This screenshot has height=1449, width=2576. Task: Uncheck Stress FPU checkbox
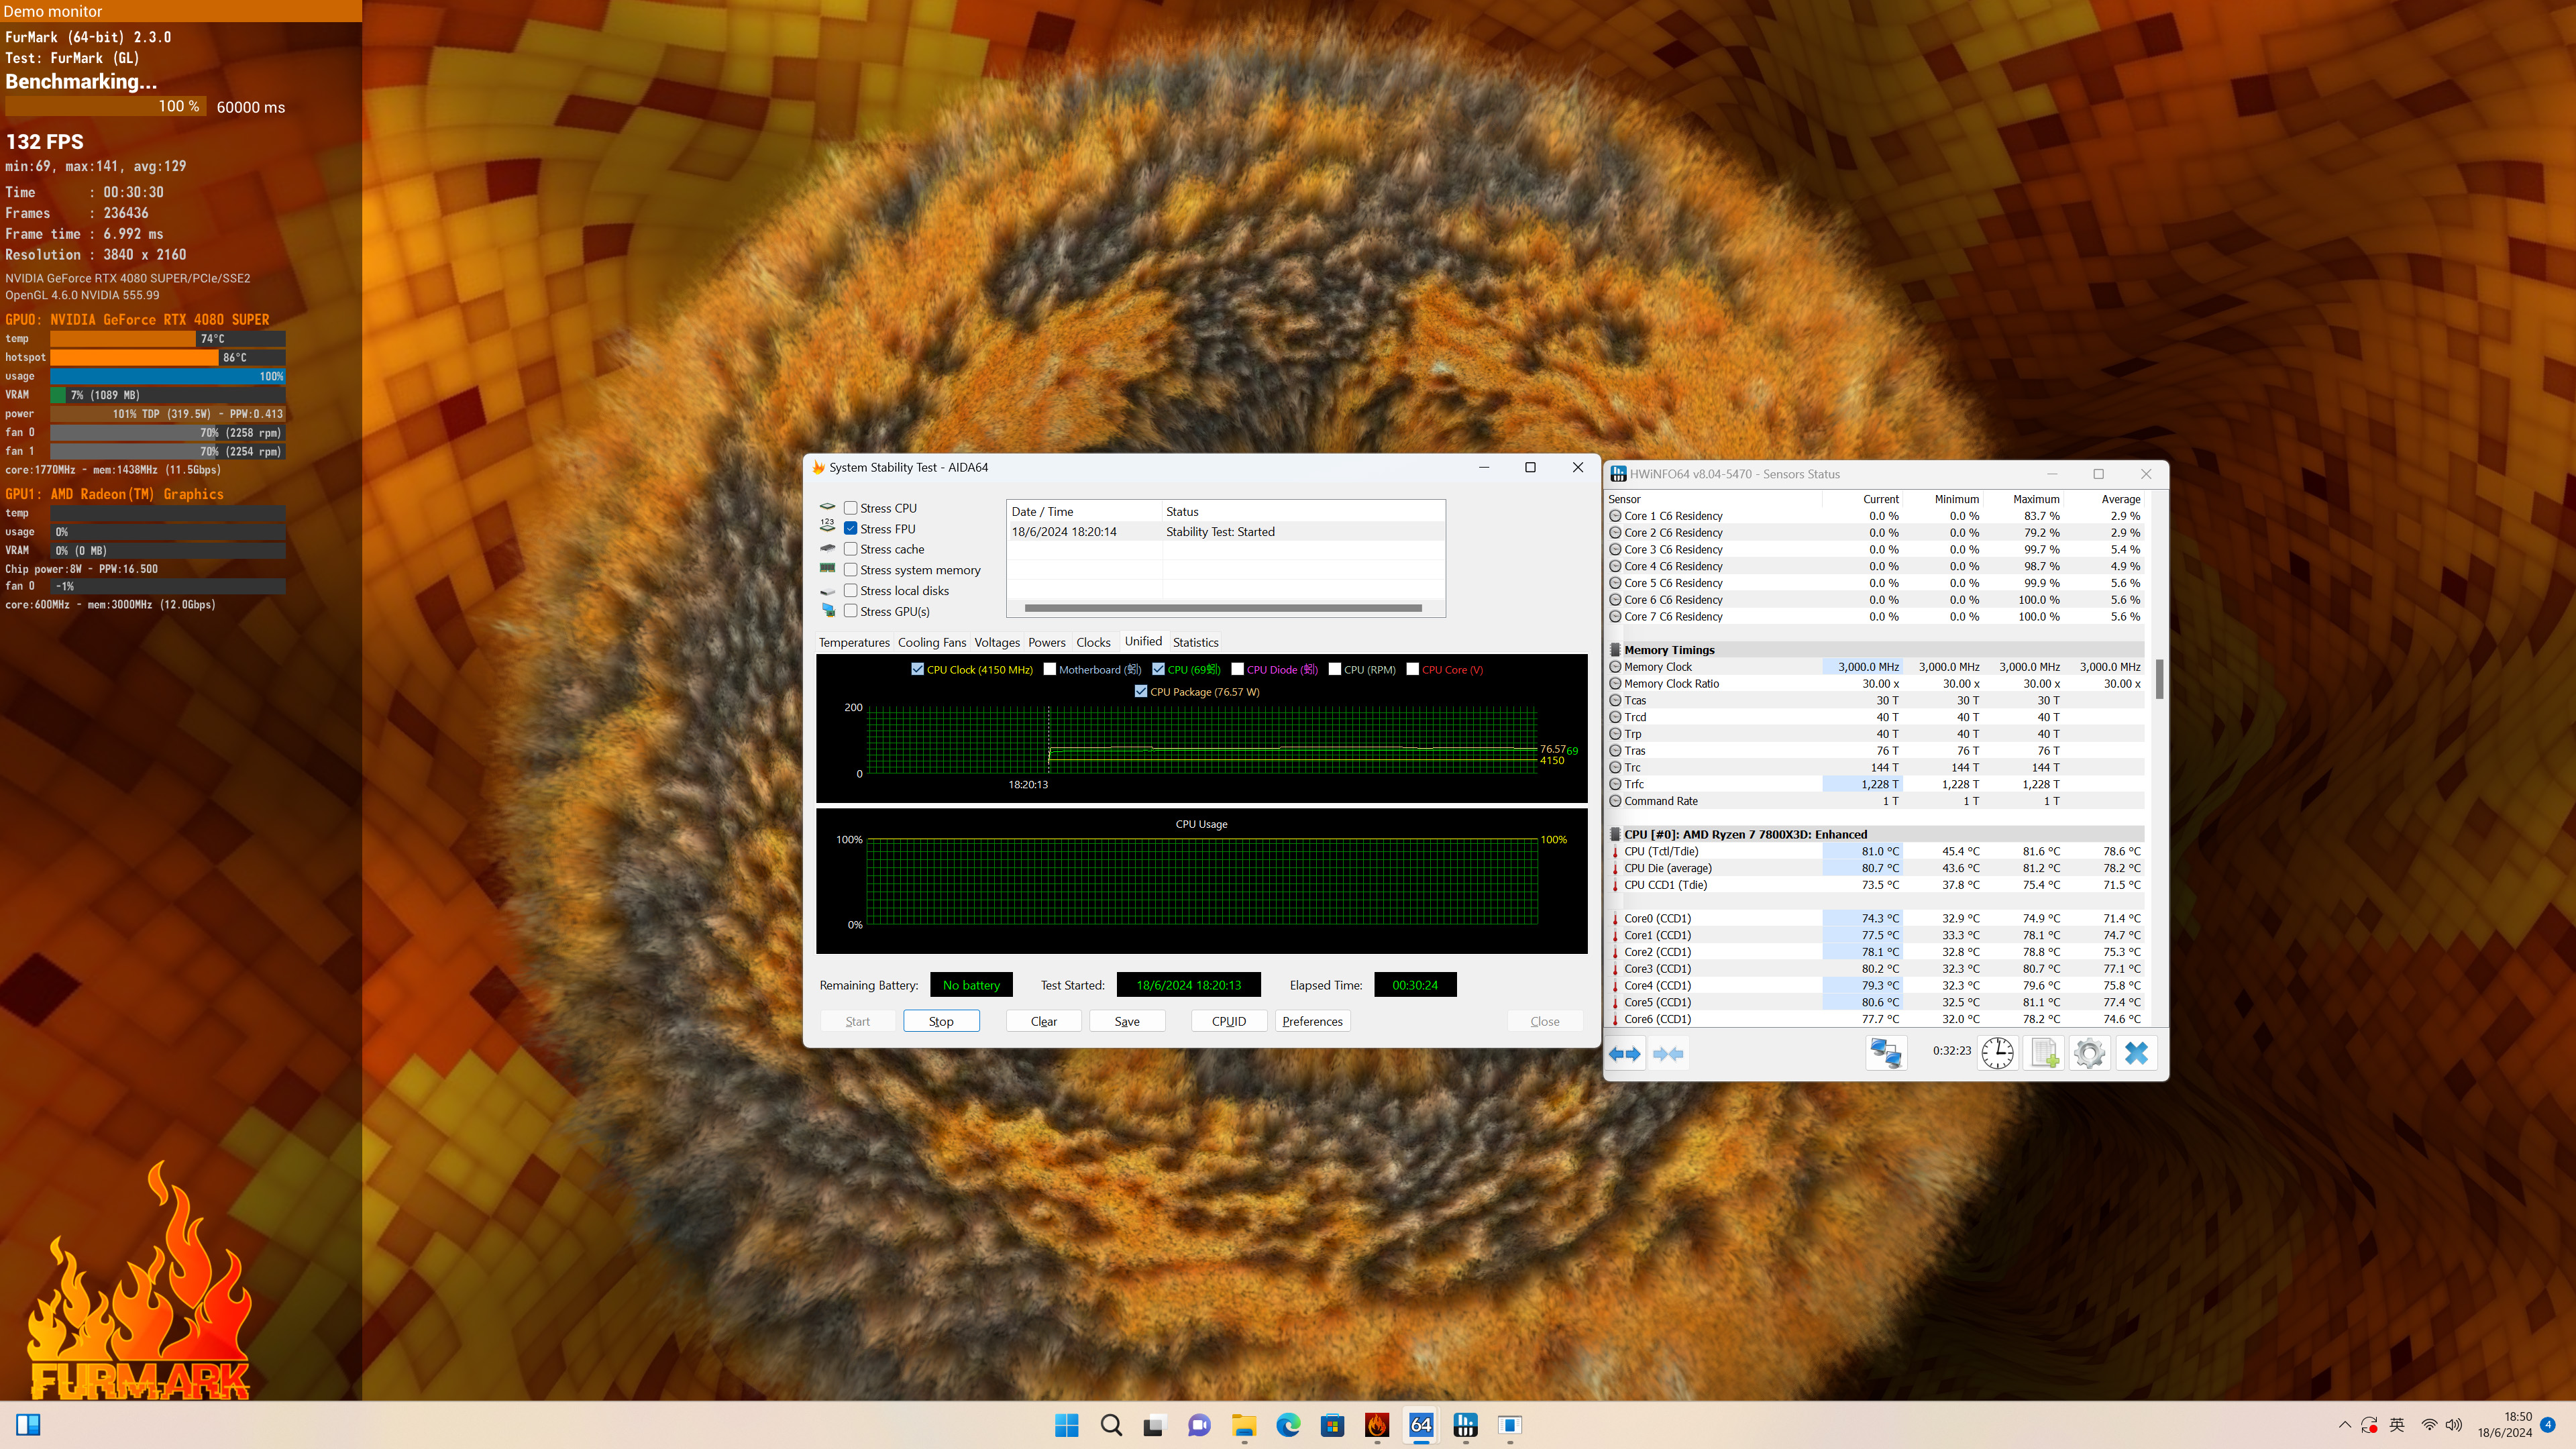(850, 528)
